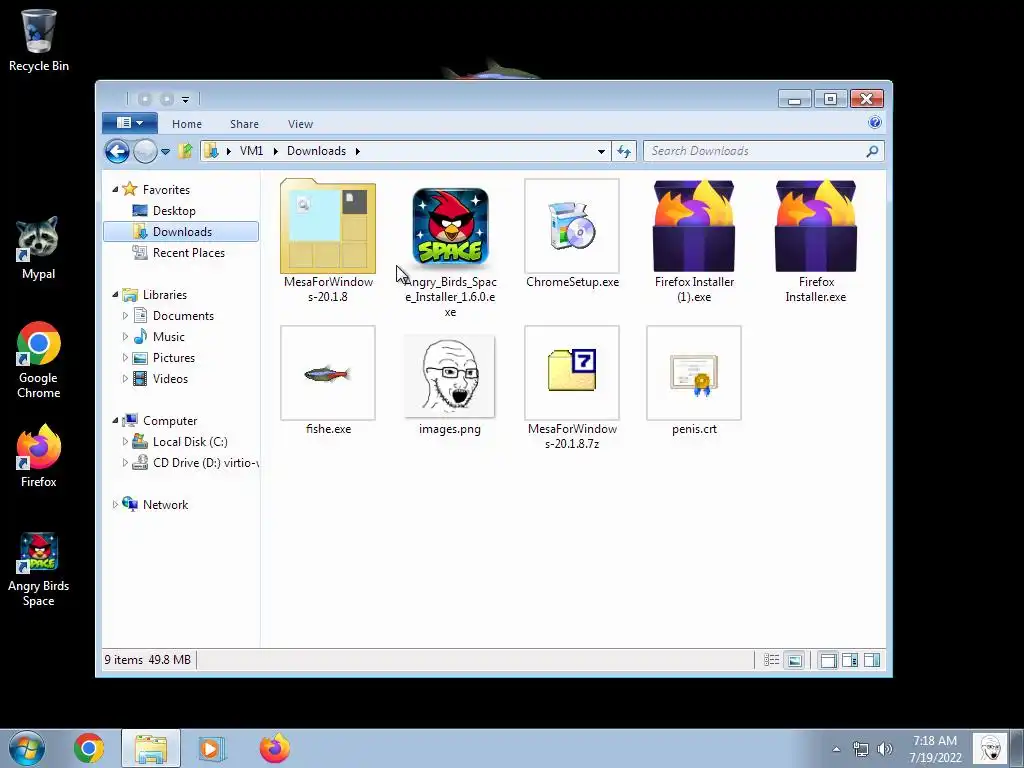Viewport: 1024px width, 768px height.
Task: Select Desktop under Favorites
Action: click(174, 211)
